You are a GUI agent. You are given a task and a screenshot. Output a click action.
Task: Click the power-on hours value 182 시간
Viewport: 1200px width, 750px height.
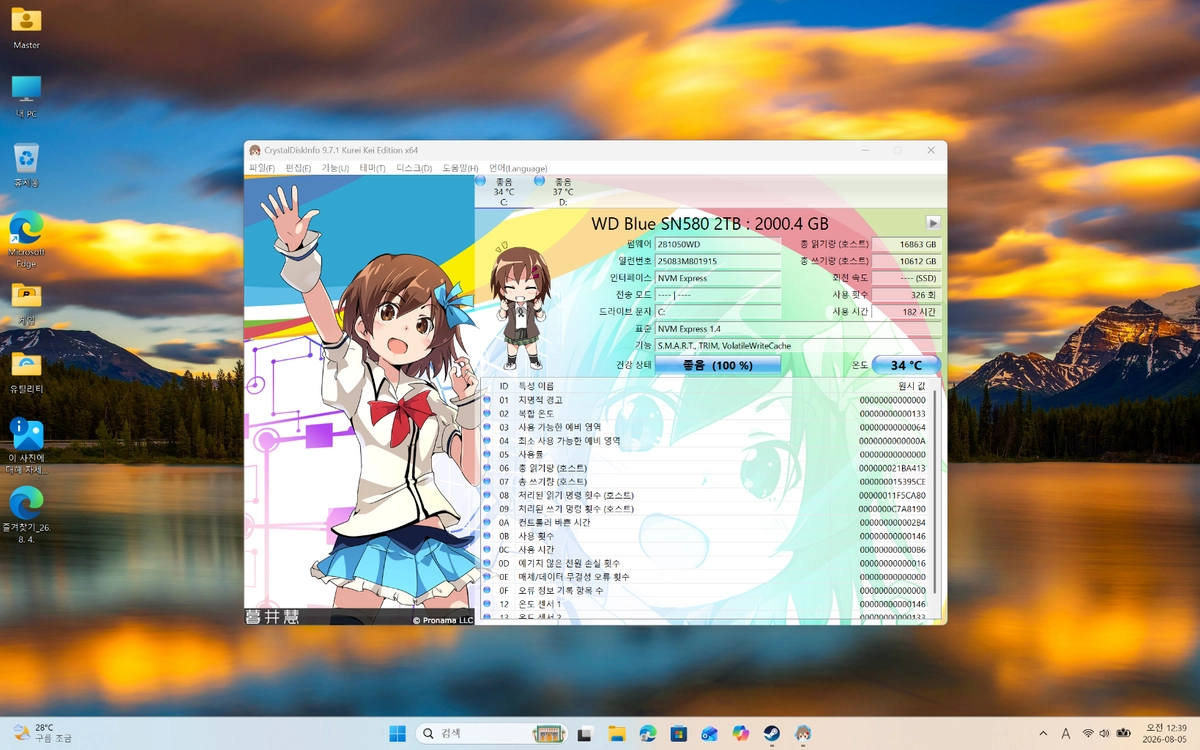pos(906,312)
